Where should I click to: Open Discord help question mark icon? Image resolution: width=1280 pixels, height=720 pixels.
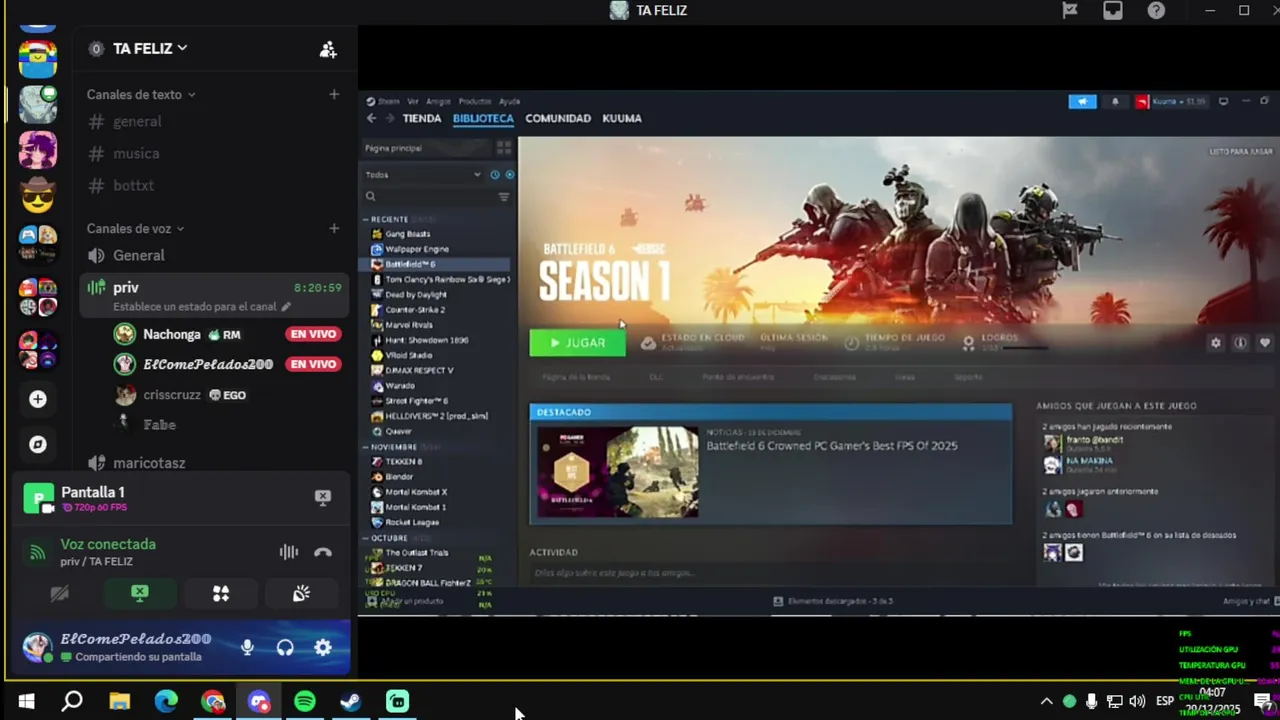coord(1156,10)
